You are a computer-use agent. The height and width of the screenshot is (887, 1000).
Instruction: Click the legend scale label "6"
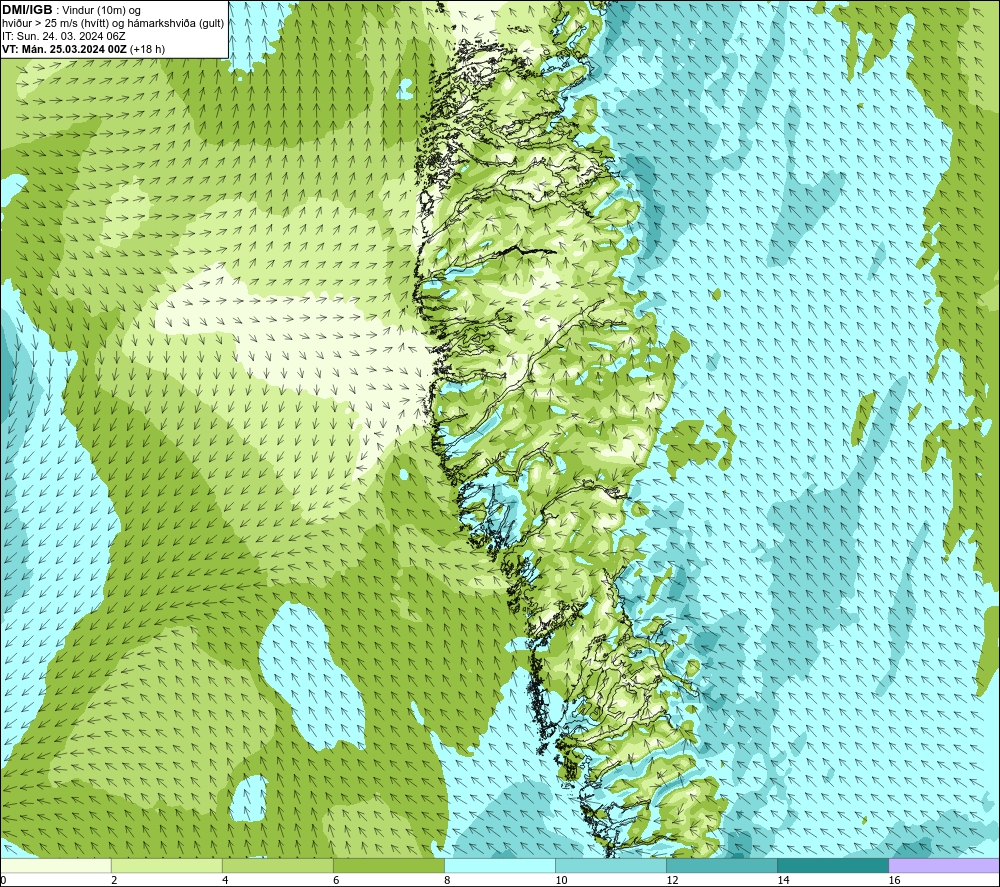pos(336,880)
